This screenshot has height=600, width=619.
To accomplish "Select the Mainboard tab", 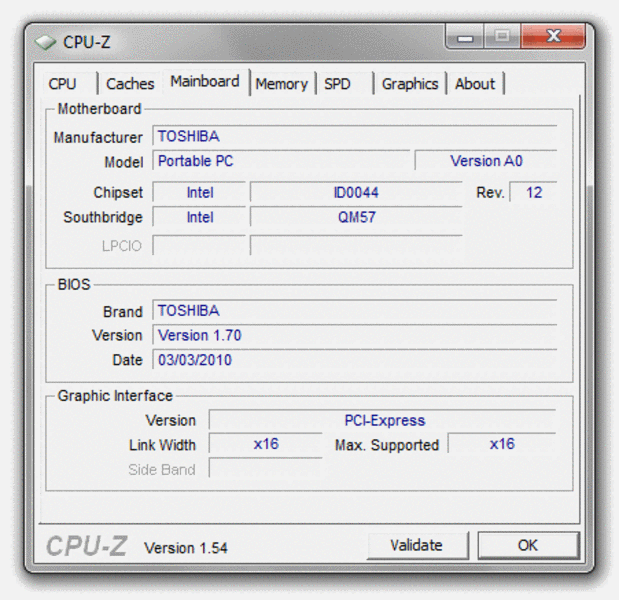I will (205, 81).
